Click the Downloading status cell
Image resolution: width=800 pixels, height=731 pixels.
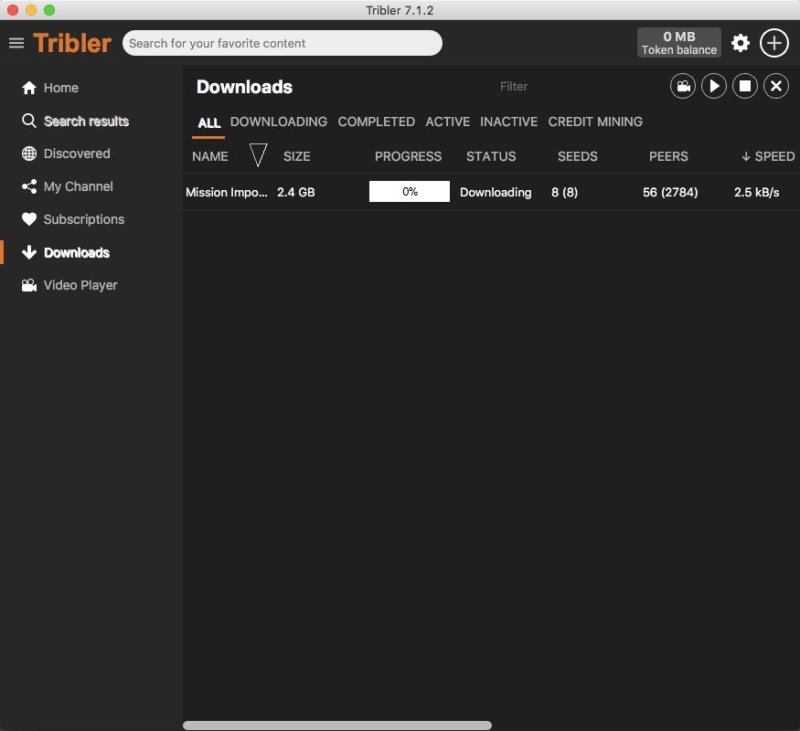pyautogui.click(x=495, y=192)
